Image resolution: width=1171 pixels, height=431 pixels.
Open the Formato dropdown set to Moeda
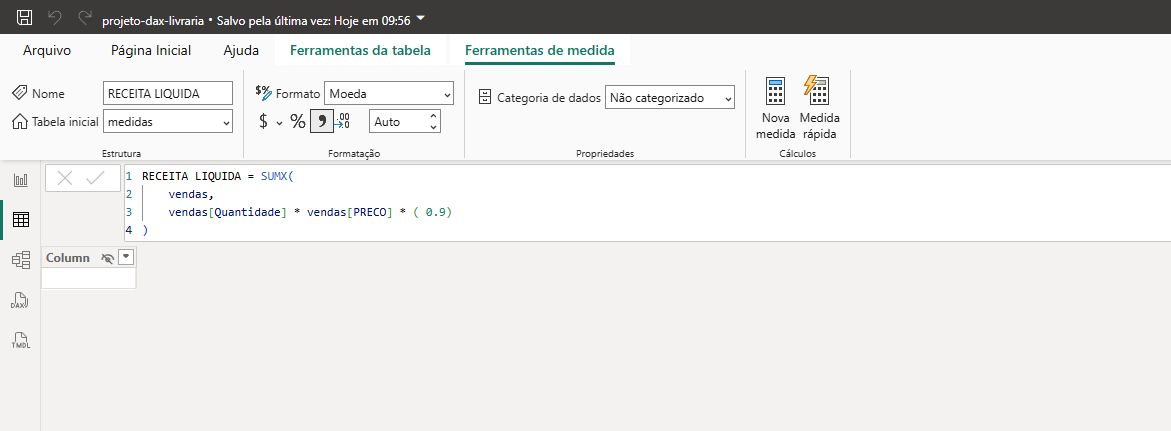(388, 93)
